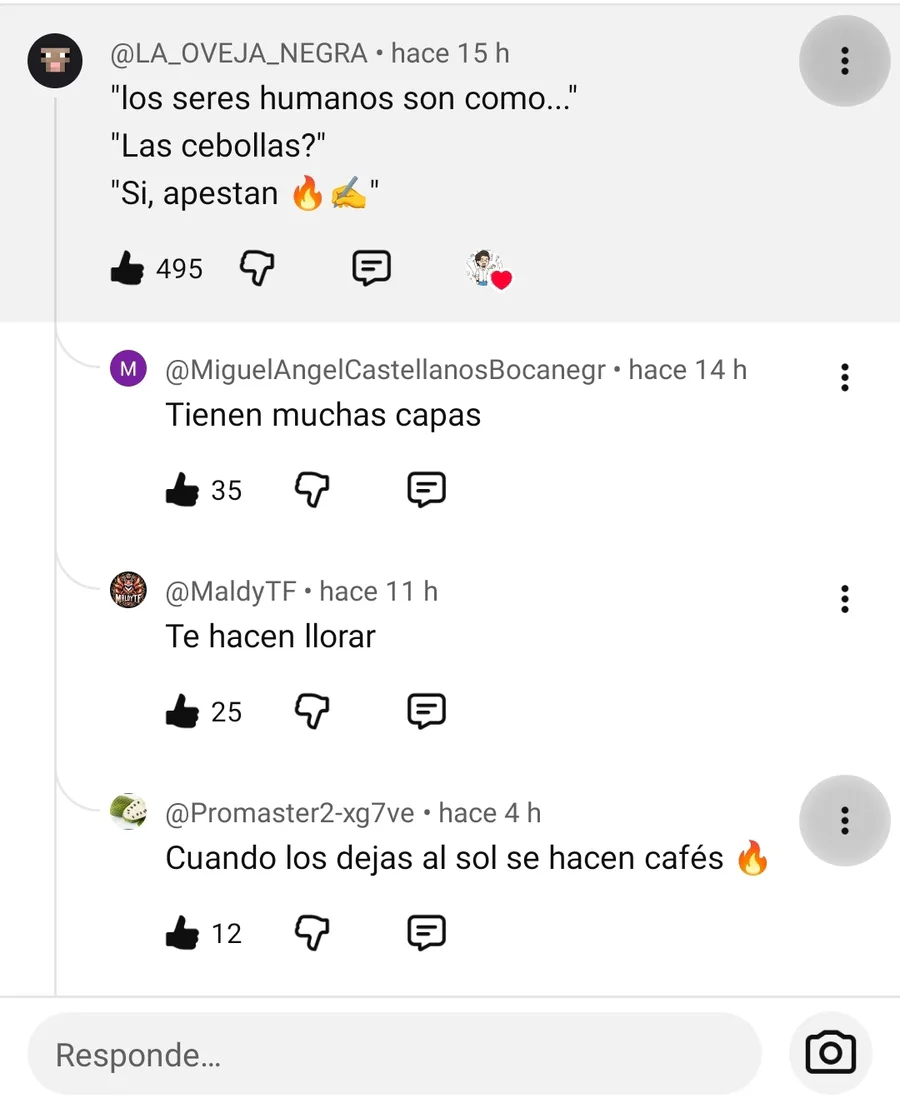The width and height of the screenshot is (900, 1113).
Task: Dislike the LA_OVEJA_NEGRA comment
Action: (258, 268)
